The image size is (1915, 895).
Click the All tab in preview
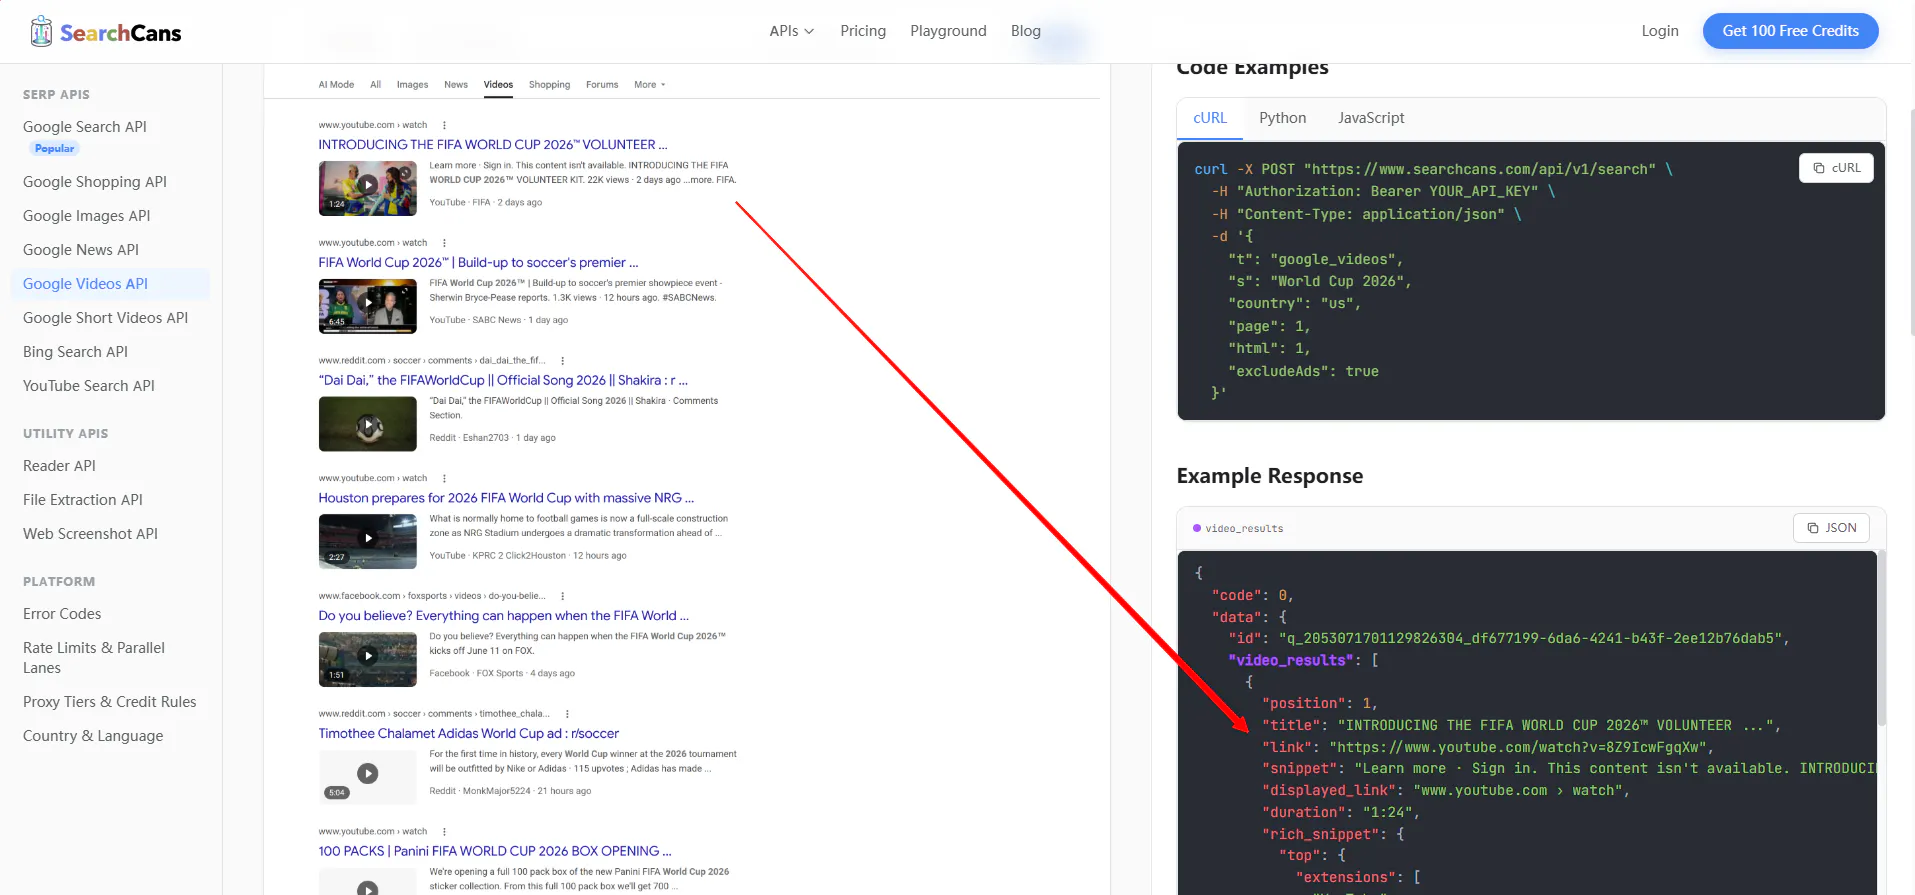tap(375, 85)
